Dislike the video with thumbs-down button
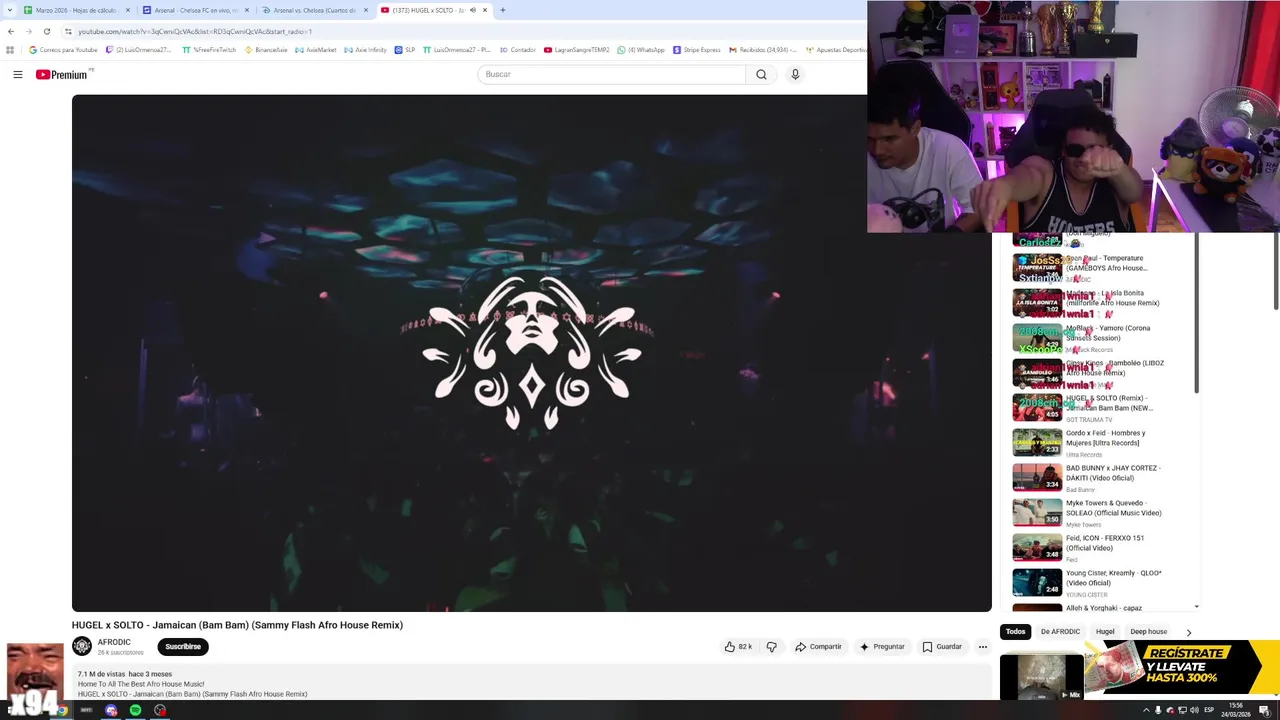This screenshot has width=1280, height=720. (771, 647)
